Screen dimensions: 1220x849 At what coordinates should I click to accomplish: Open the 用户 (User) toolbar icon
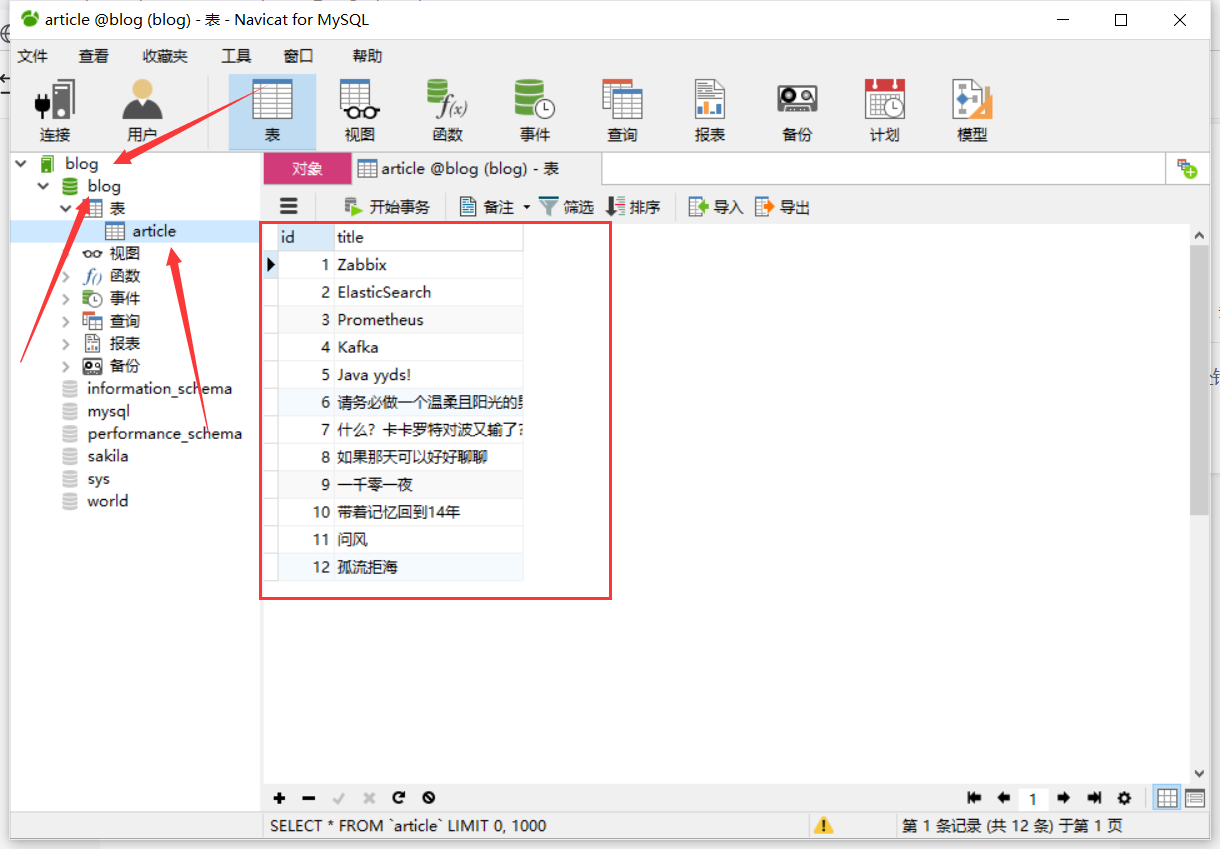pyautogui.click(x=142, y=111)
